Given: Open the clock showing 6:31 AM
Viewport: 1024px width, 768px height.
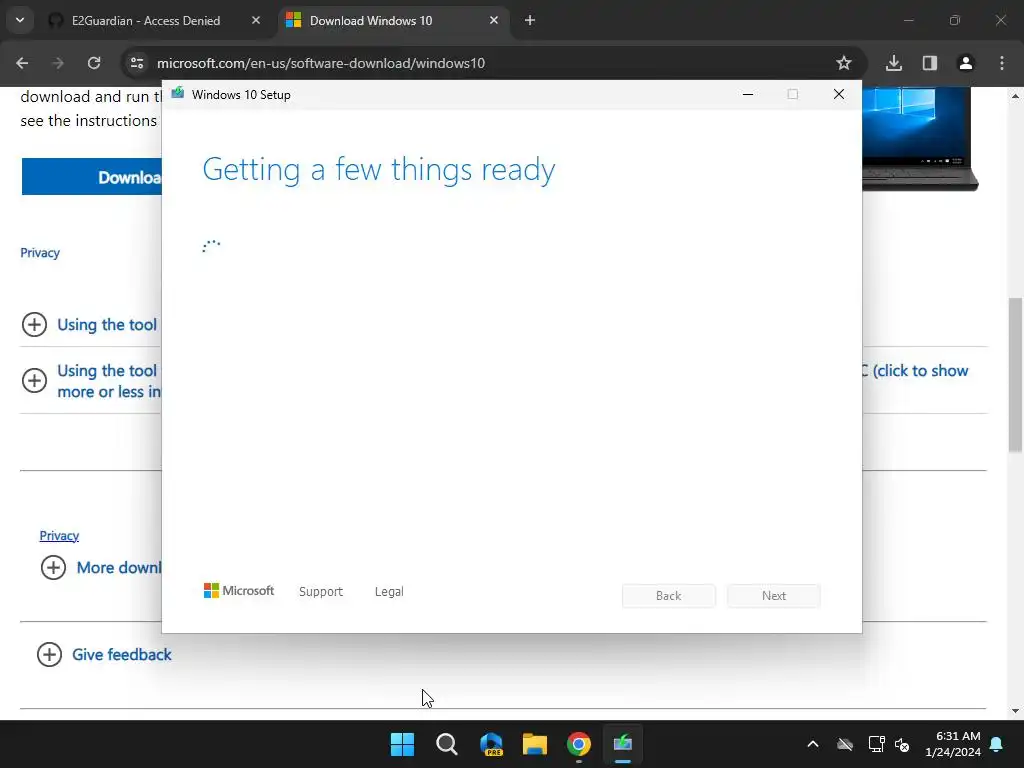Looking at the screenshot, I should pos(953,744).
